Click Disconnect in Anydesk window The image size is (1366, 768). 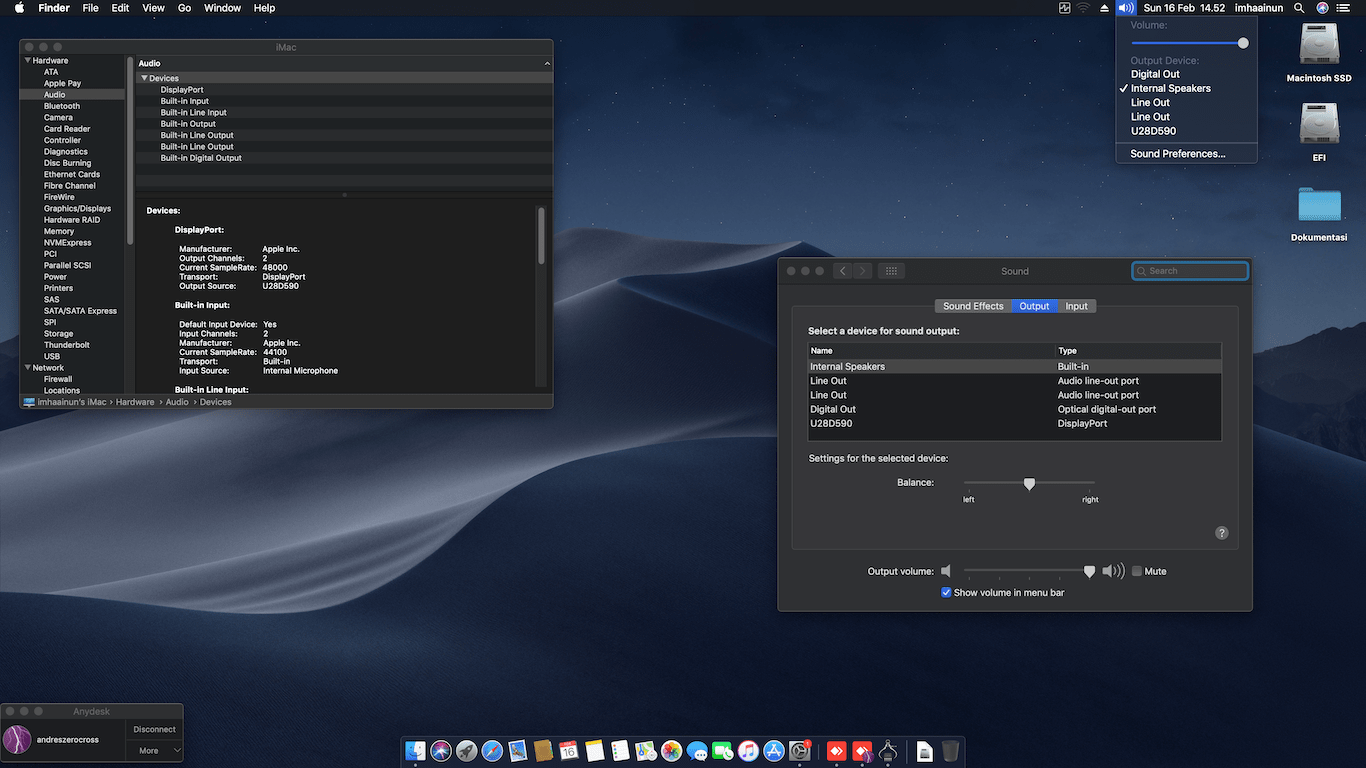154,730
